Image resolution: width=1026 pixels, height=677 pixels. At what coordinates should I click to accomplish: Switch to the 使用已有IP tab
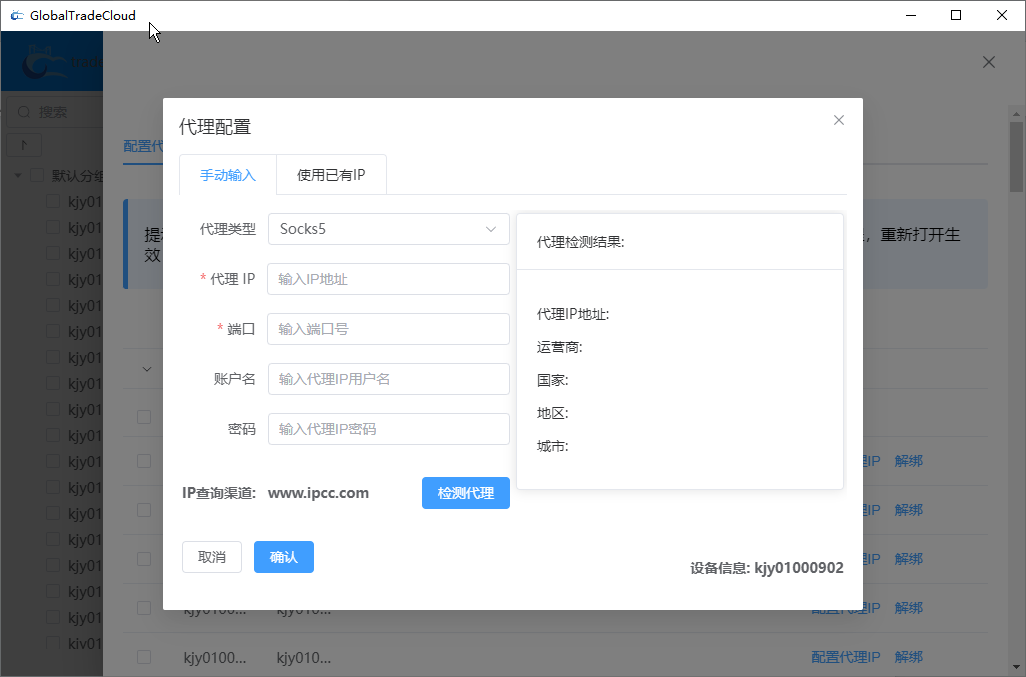pyautogui.click(x=331, y=173)
